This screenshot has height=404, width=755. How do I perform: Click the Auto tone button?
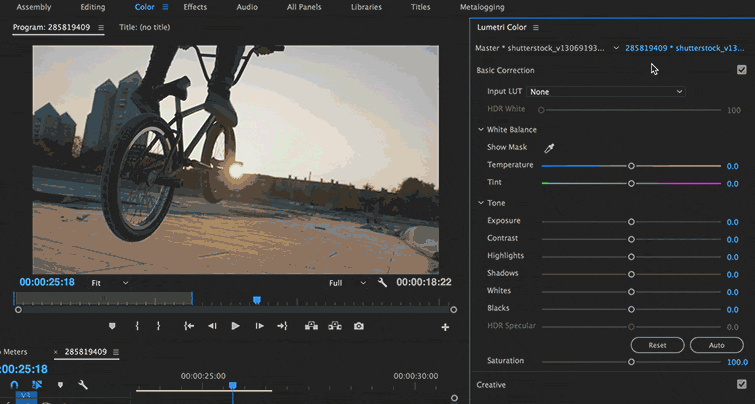[x=716, y=345]
